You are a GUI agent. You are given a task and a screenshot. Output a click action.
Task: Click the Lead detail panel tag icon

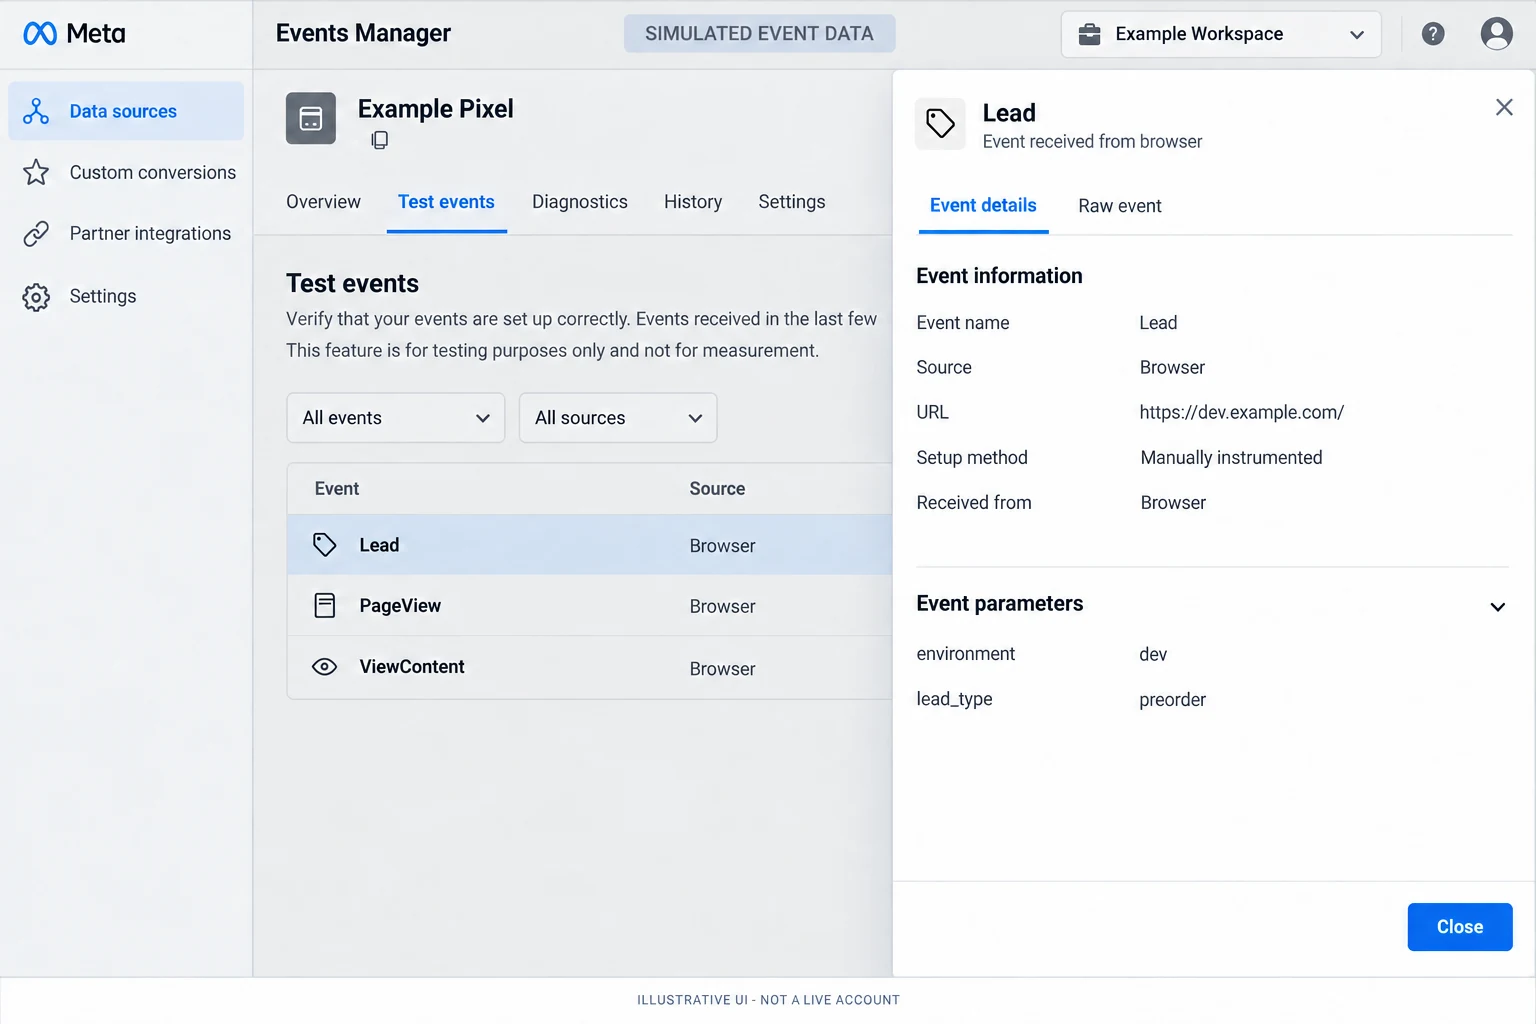940,124
